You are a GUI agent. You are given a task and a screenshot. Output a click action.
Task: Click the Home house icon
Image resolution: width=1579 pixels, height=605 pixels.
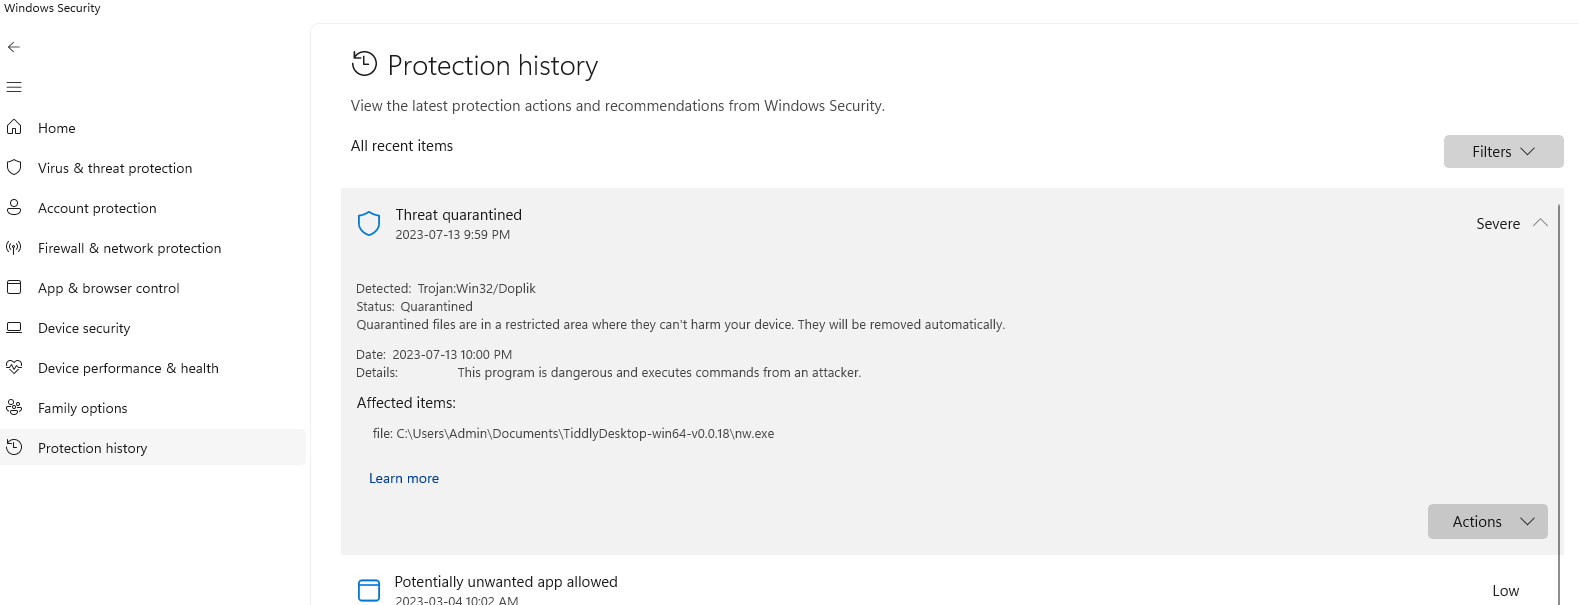[x=15, y=127]
